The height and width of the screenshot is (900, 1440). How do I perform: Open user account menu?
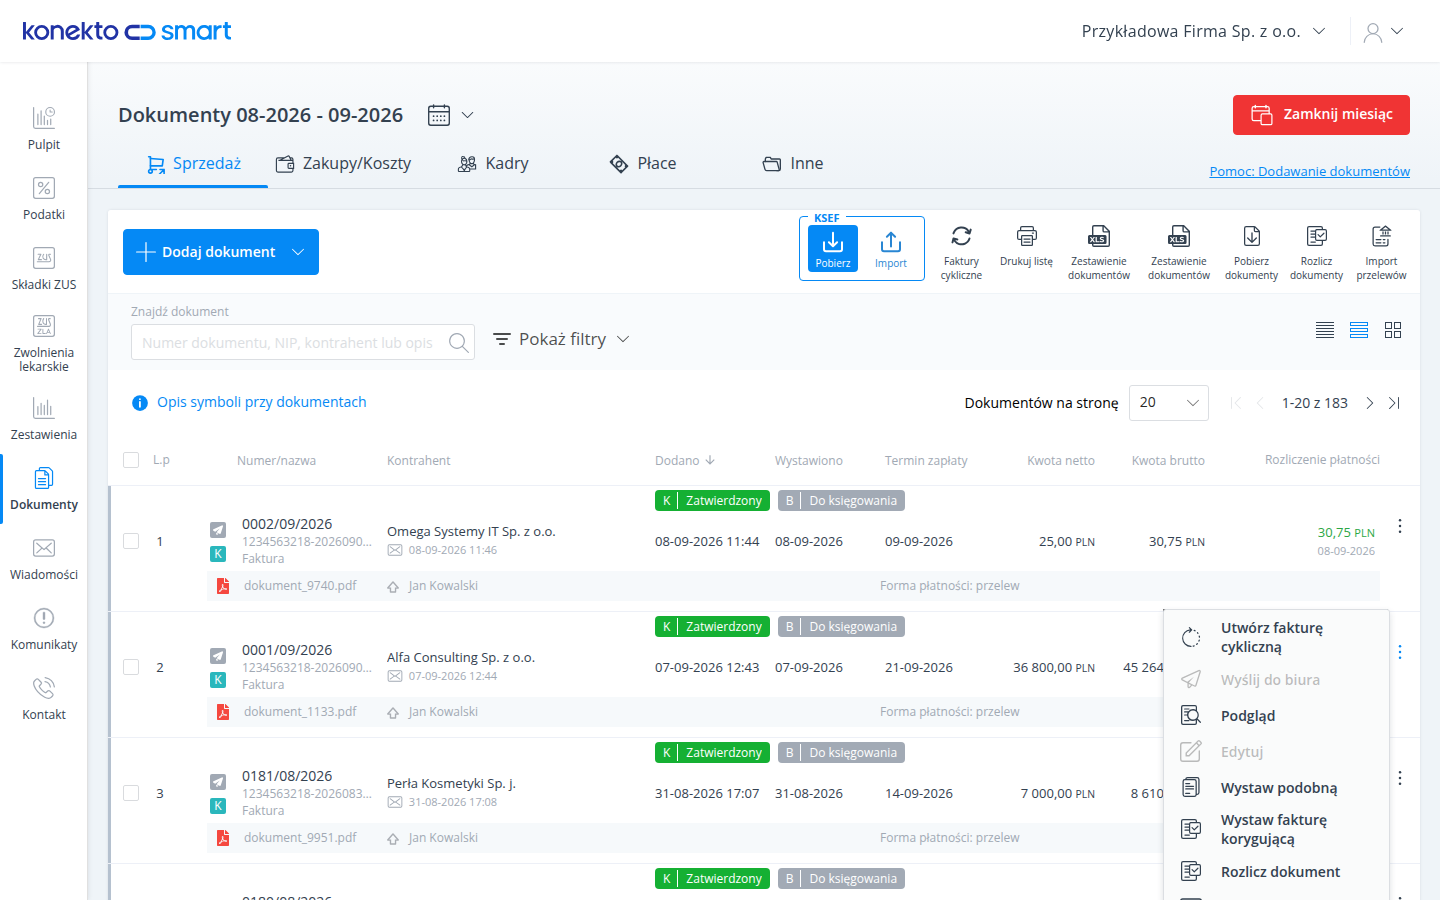tap(1383, 32)
